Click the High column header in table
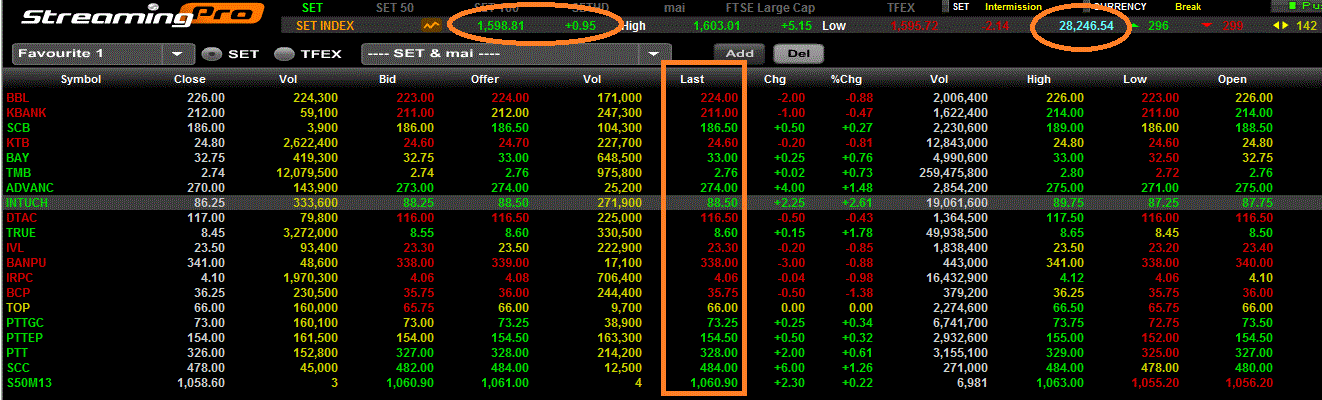Screen dimensions: 1322x400 click(x=1039, y=79)
